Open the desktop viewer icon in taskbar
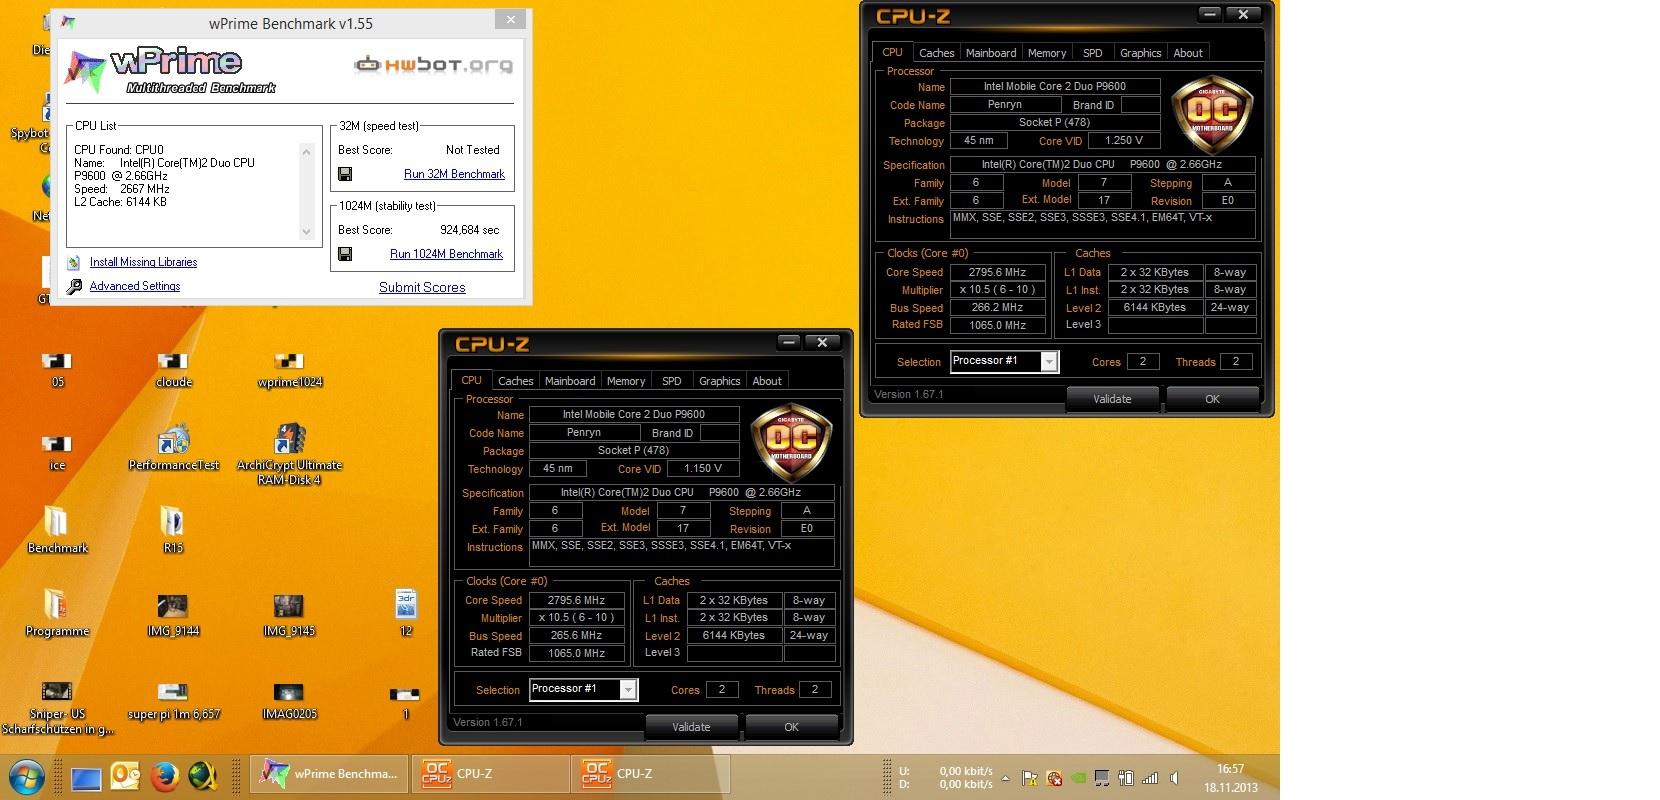 pos(86,778)
